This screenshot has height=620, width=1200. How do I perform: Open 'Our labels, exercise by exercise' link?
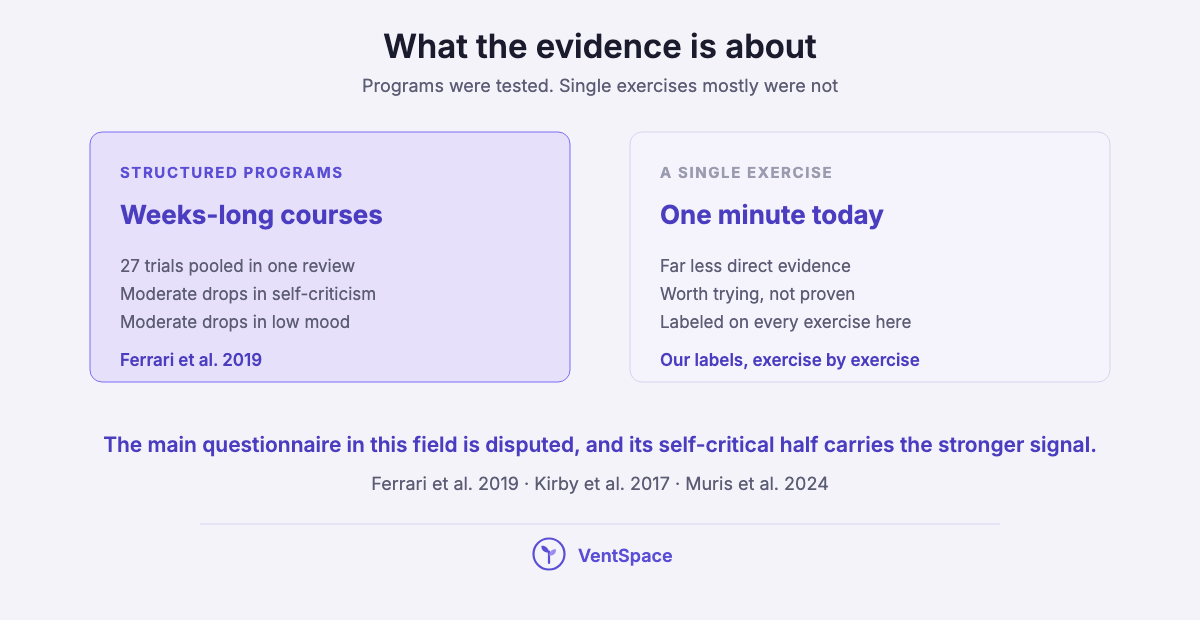[x=790, y=360]
